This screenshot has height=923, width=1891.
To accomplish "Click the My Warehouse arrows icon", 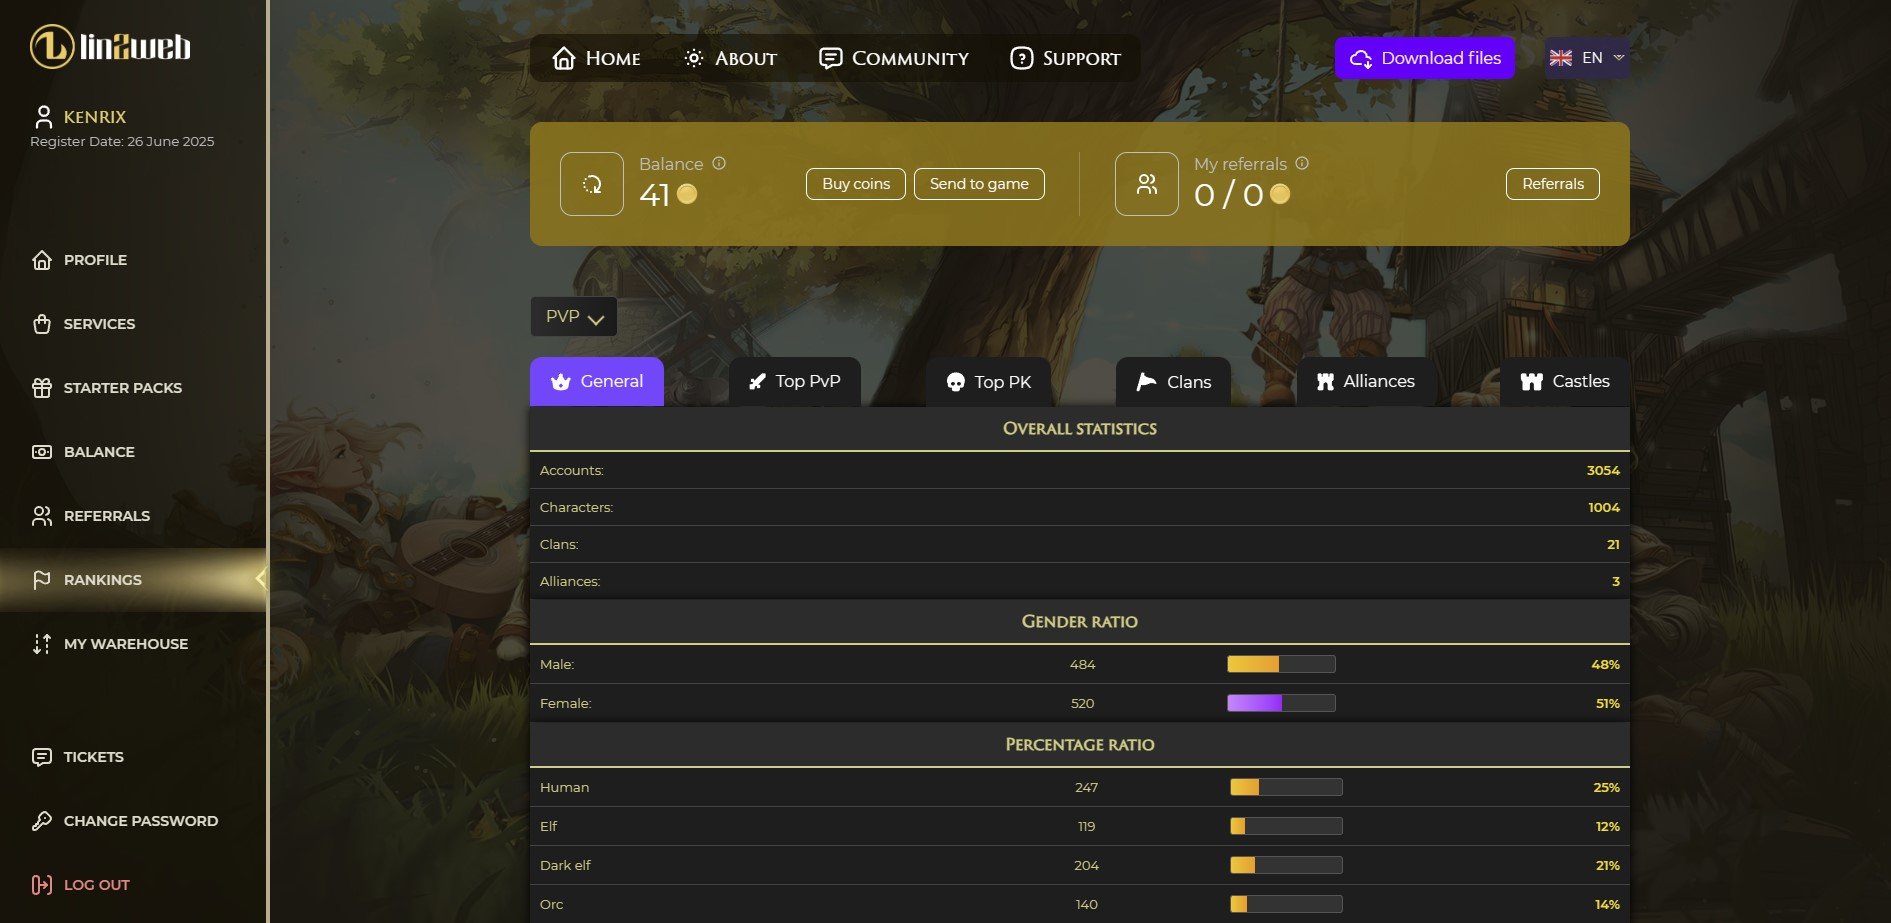I will click(42, 644).
